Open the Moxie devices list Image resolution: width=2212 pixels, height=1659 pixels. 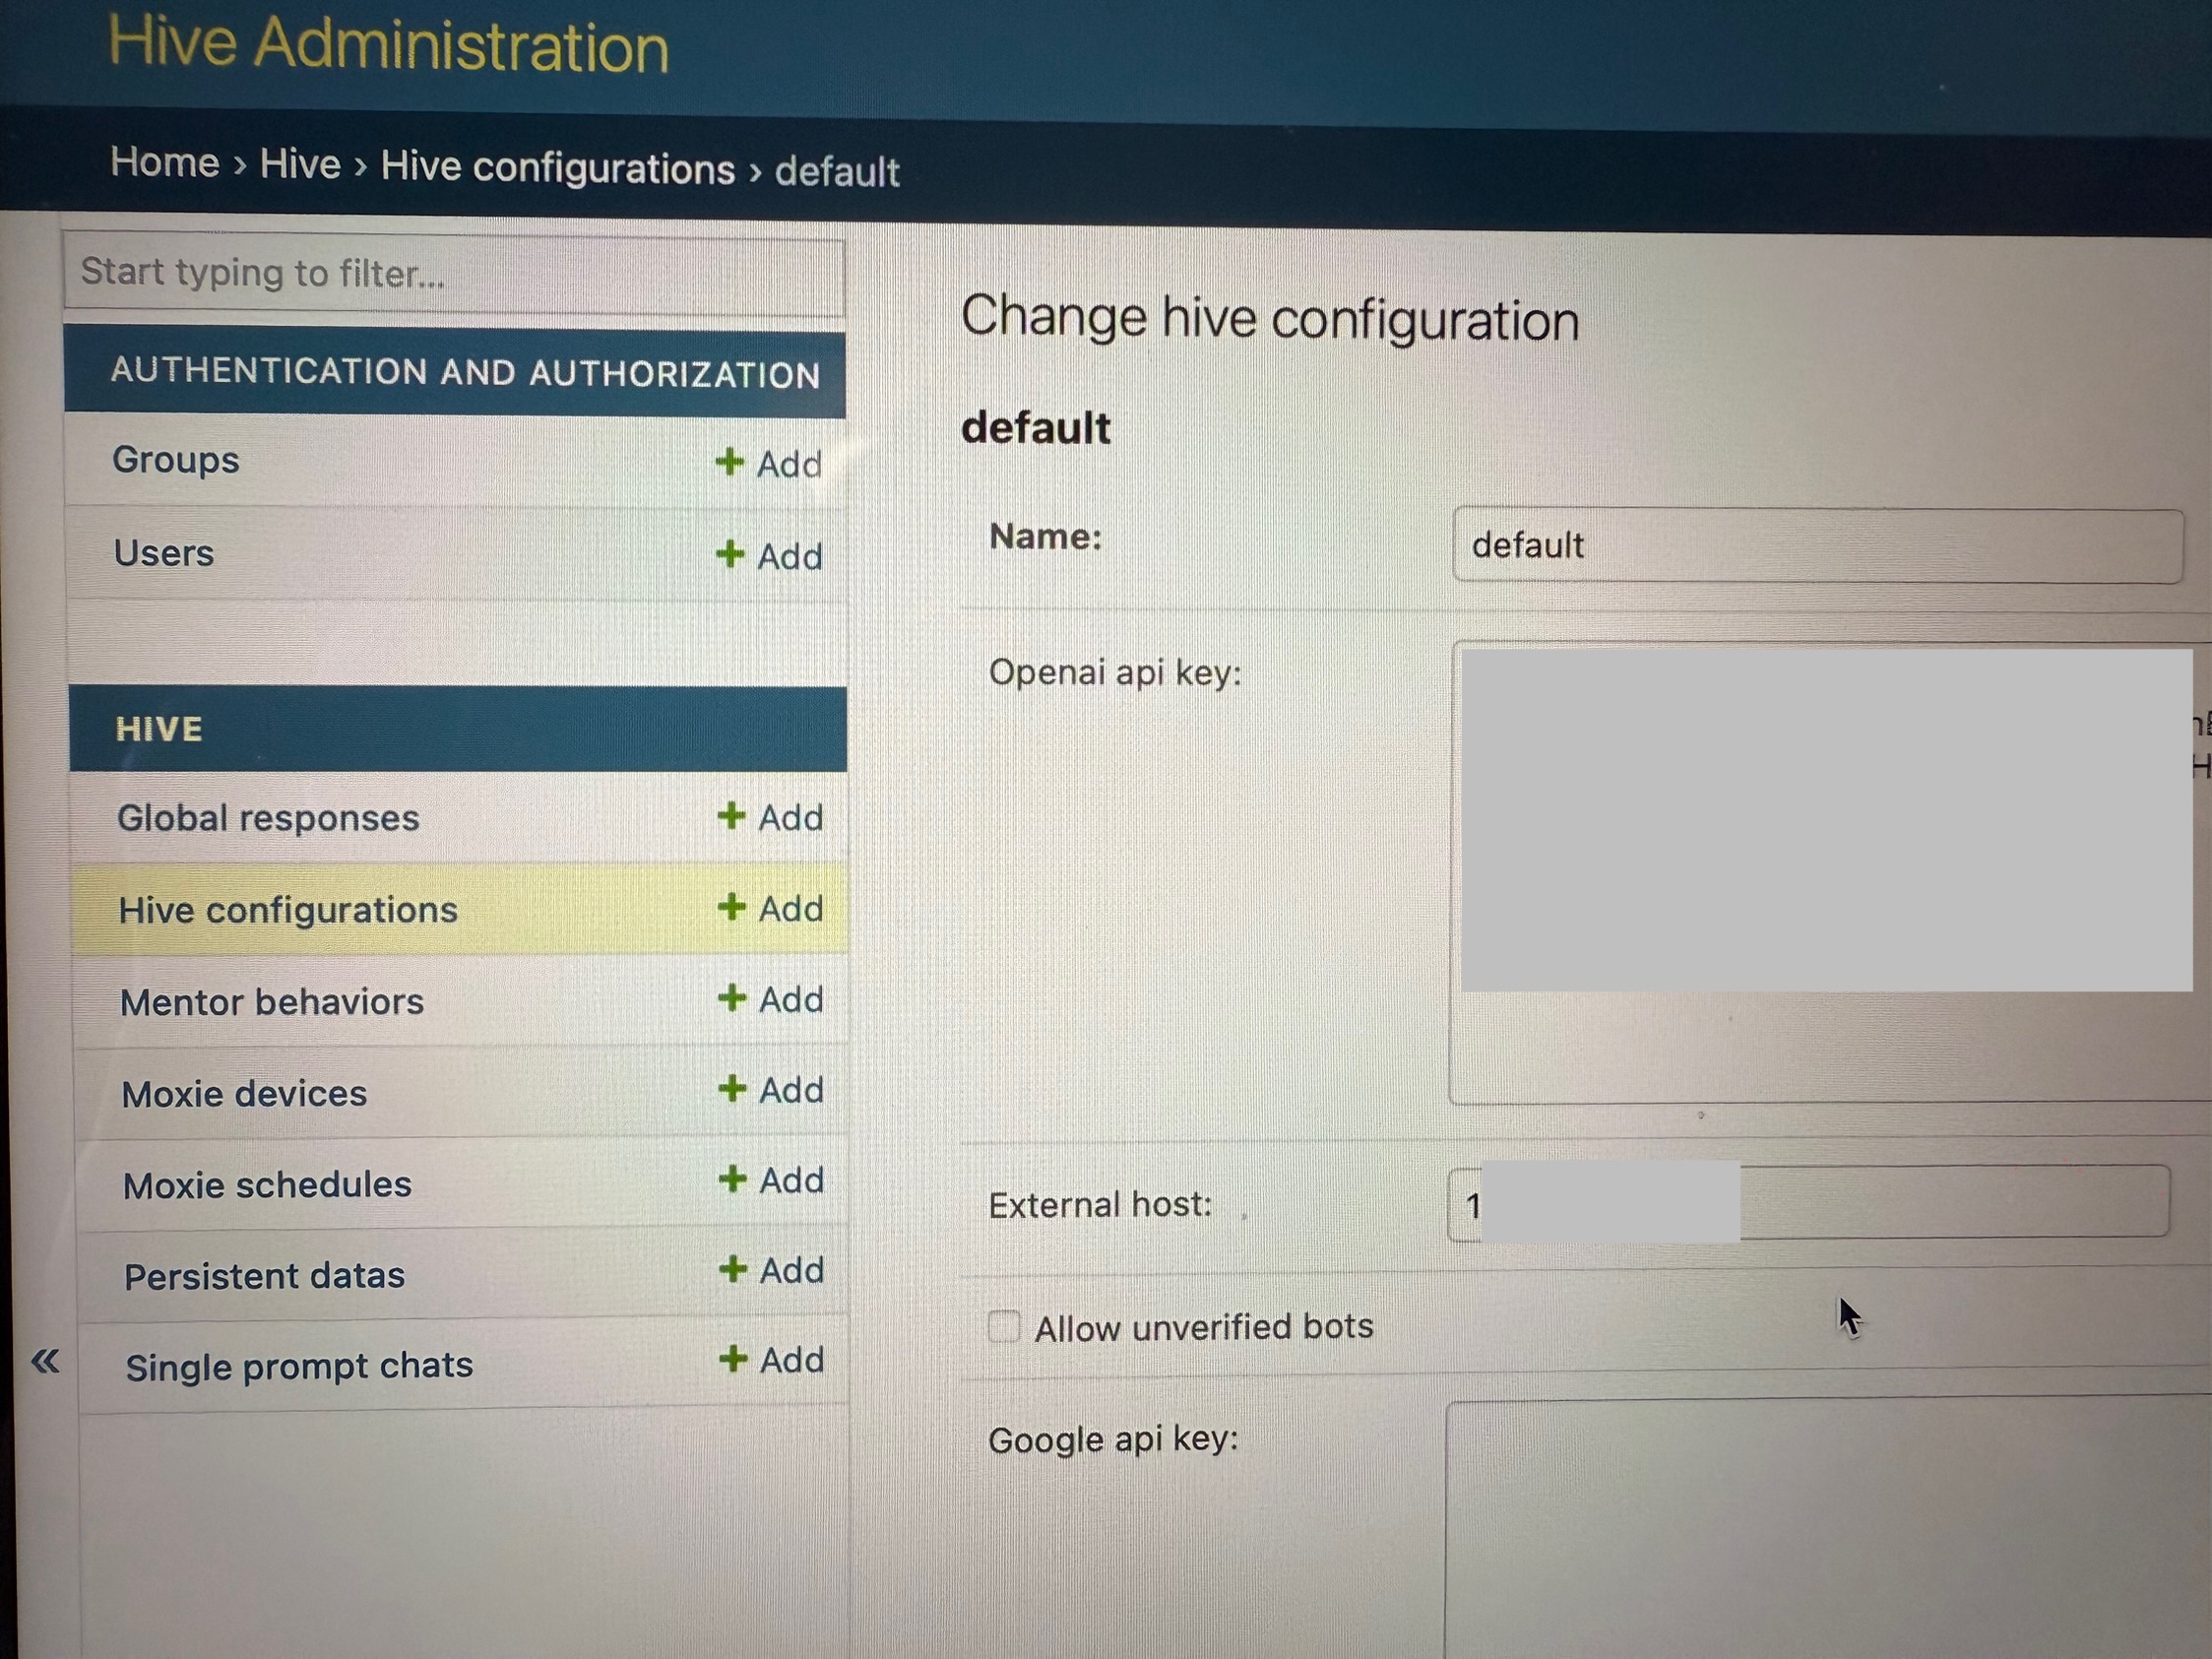point(244,1093)
